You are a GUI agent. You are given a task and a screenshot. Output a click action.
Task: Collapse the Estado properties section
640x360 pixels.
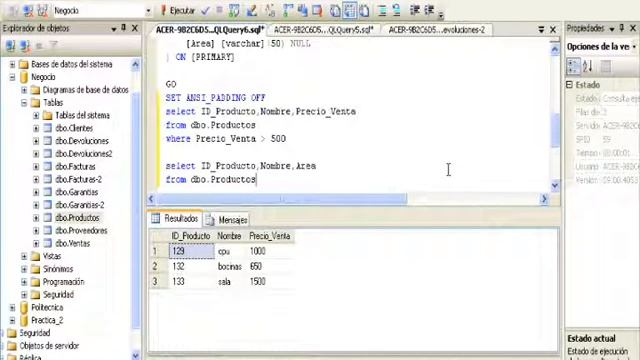[570, 84]
